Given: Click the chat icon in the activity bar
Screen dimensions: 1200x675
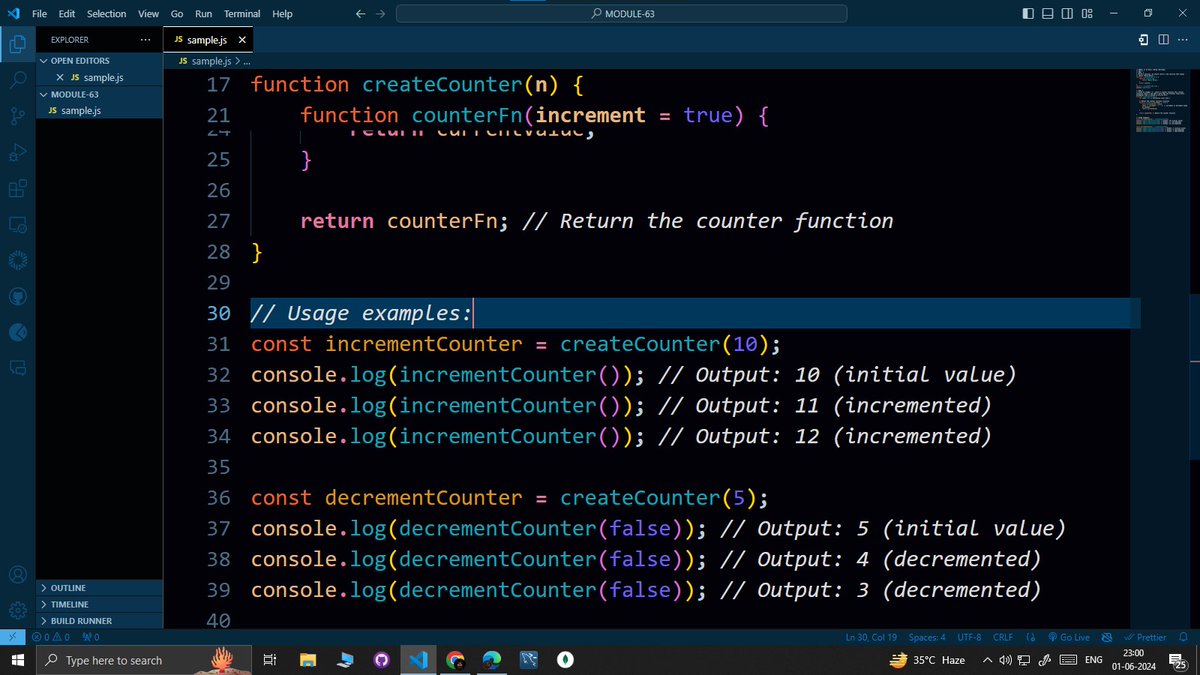Looking at the screenshot, I should point(17,368).
